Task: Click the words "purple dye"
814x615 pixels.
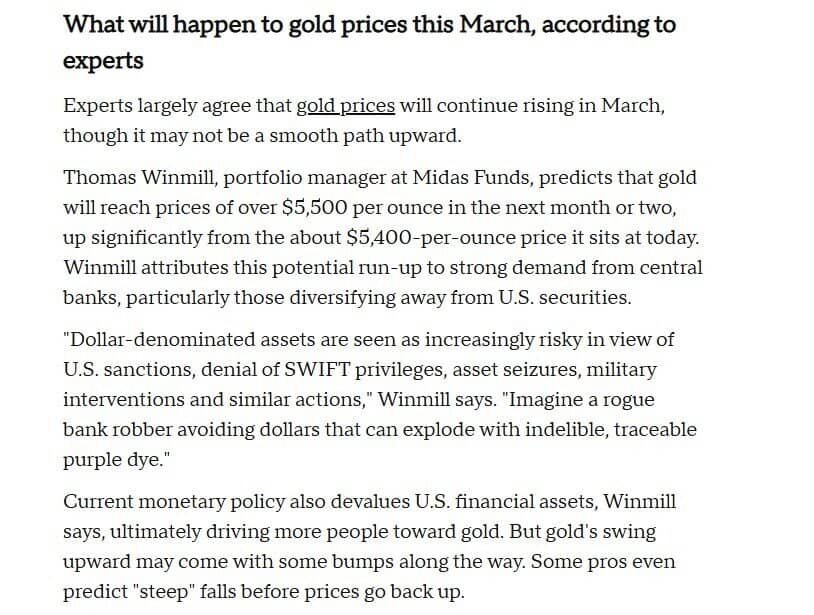Action: [113, 460]
